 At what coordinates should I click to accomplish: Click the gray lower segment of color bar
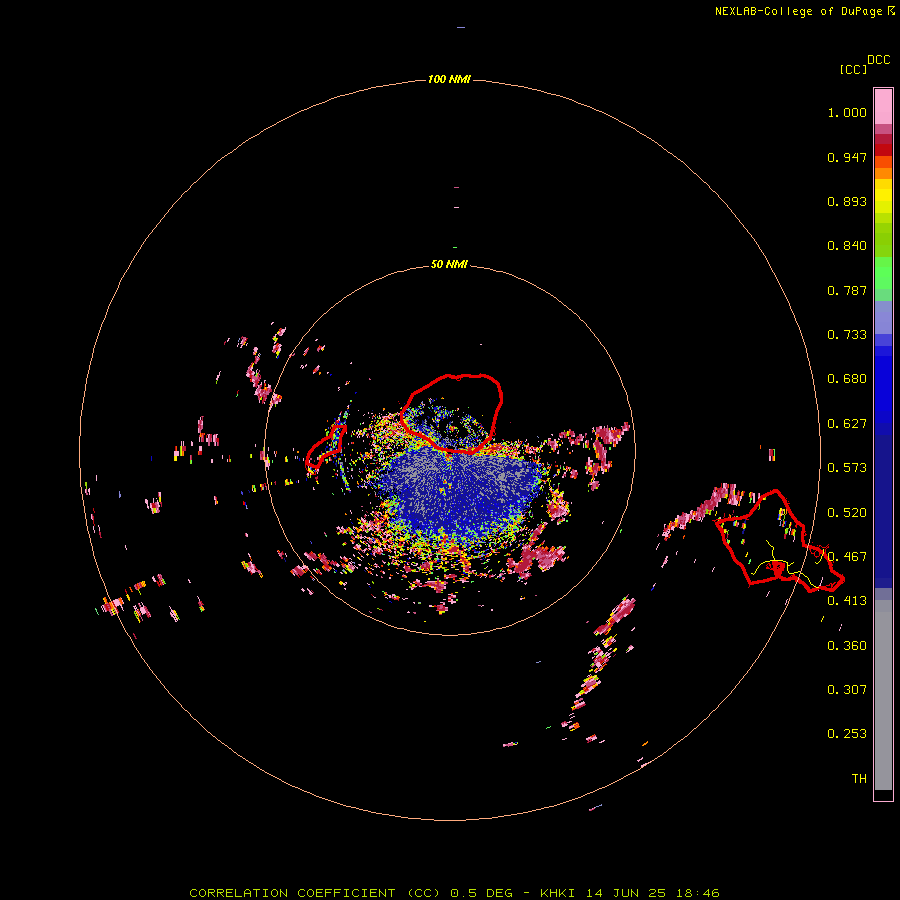pyautogui.click(x=883, y=695)
